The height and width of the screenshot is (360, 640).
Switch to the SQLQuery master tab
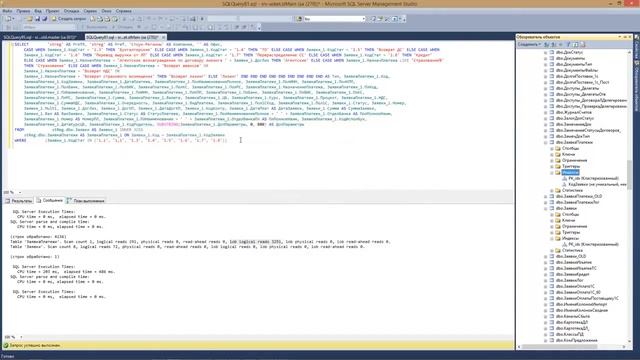coord(39,37)
